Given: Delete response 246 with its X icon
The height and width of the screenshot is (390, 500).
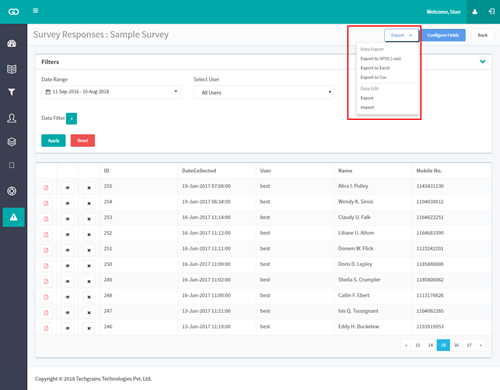Looking at the screenshot, I should tap(89, 328).
